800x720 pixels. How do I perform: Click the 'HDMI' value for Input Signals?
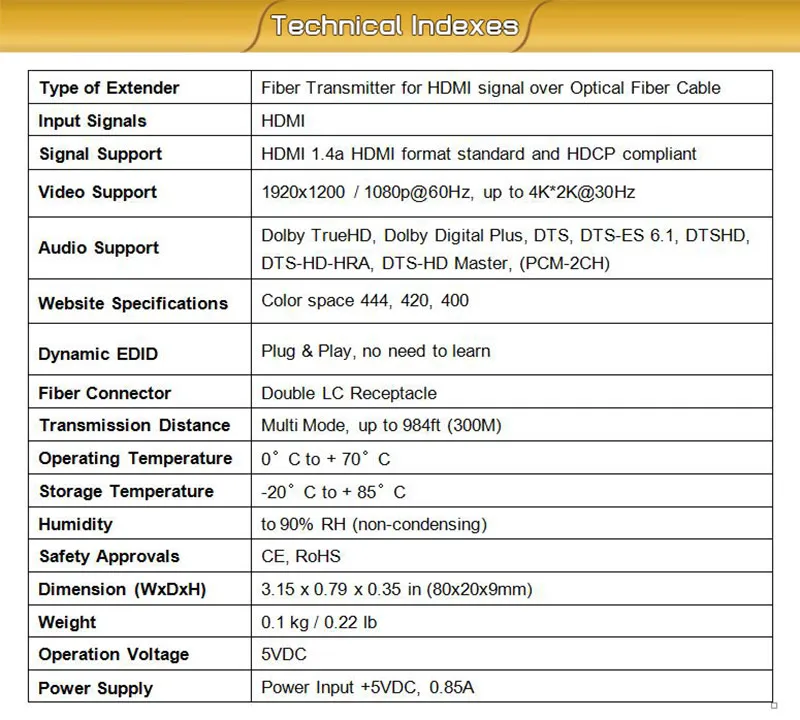click(283, 121)
